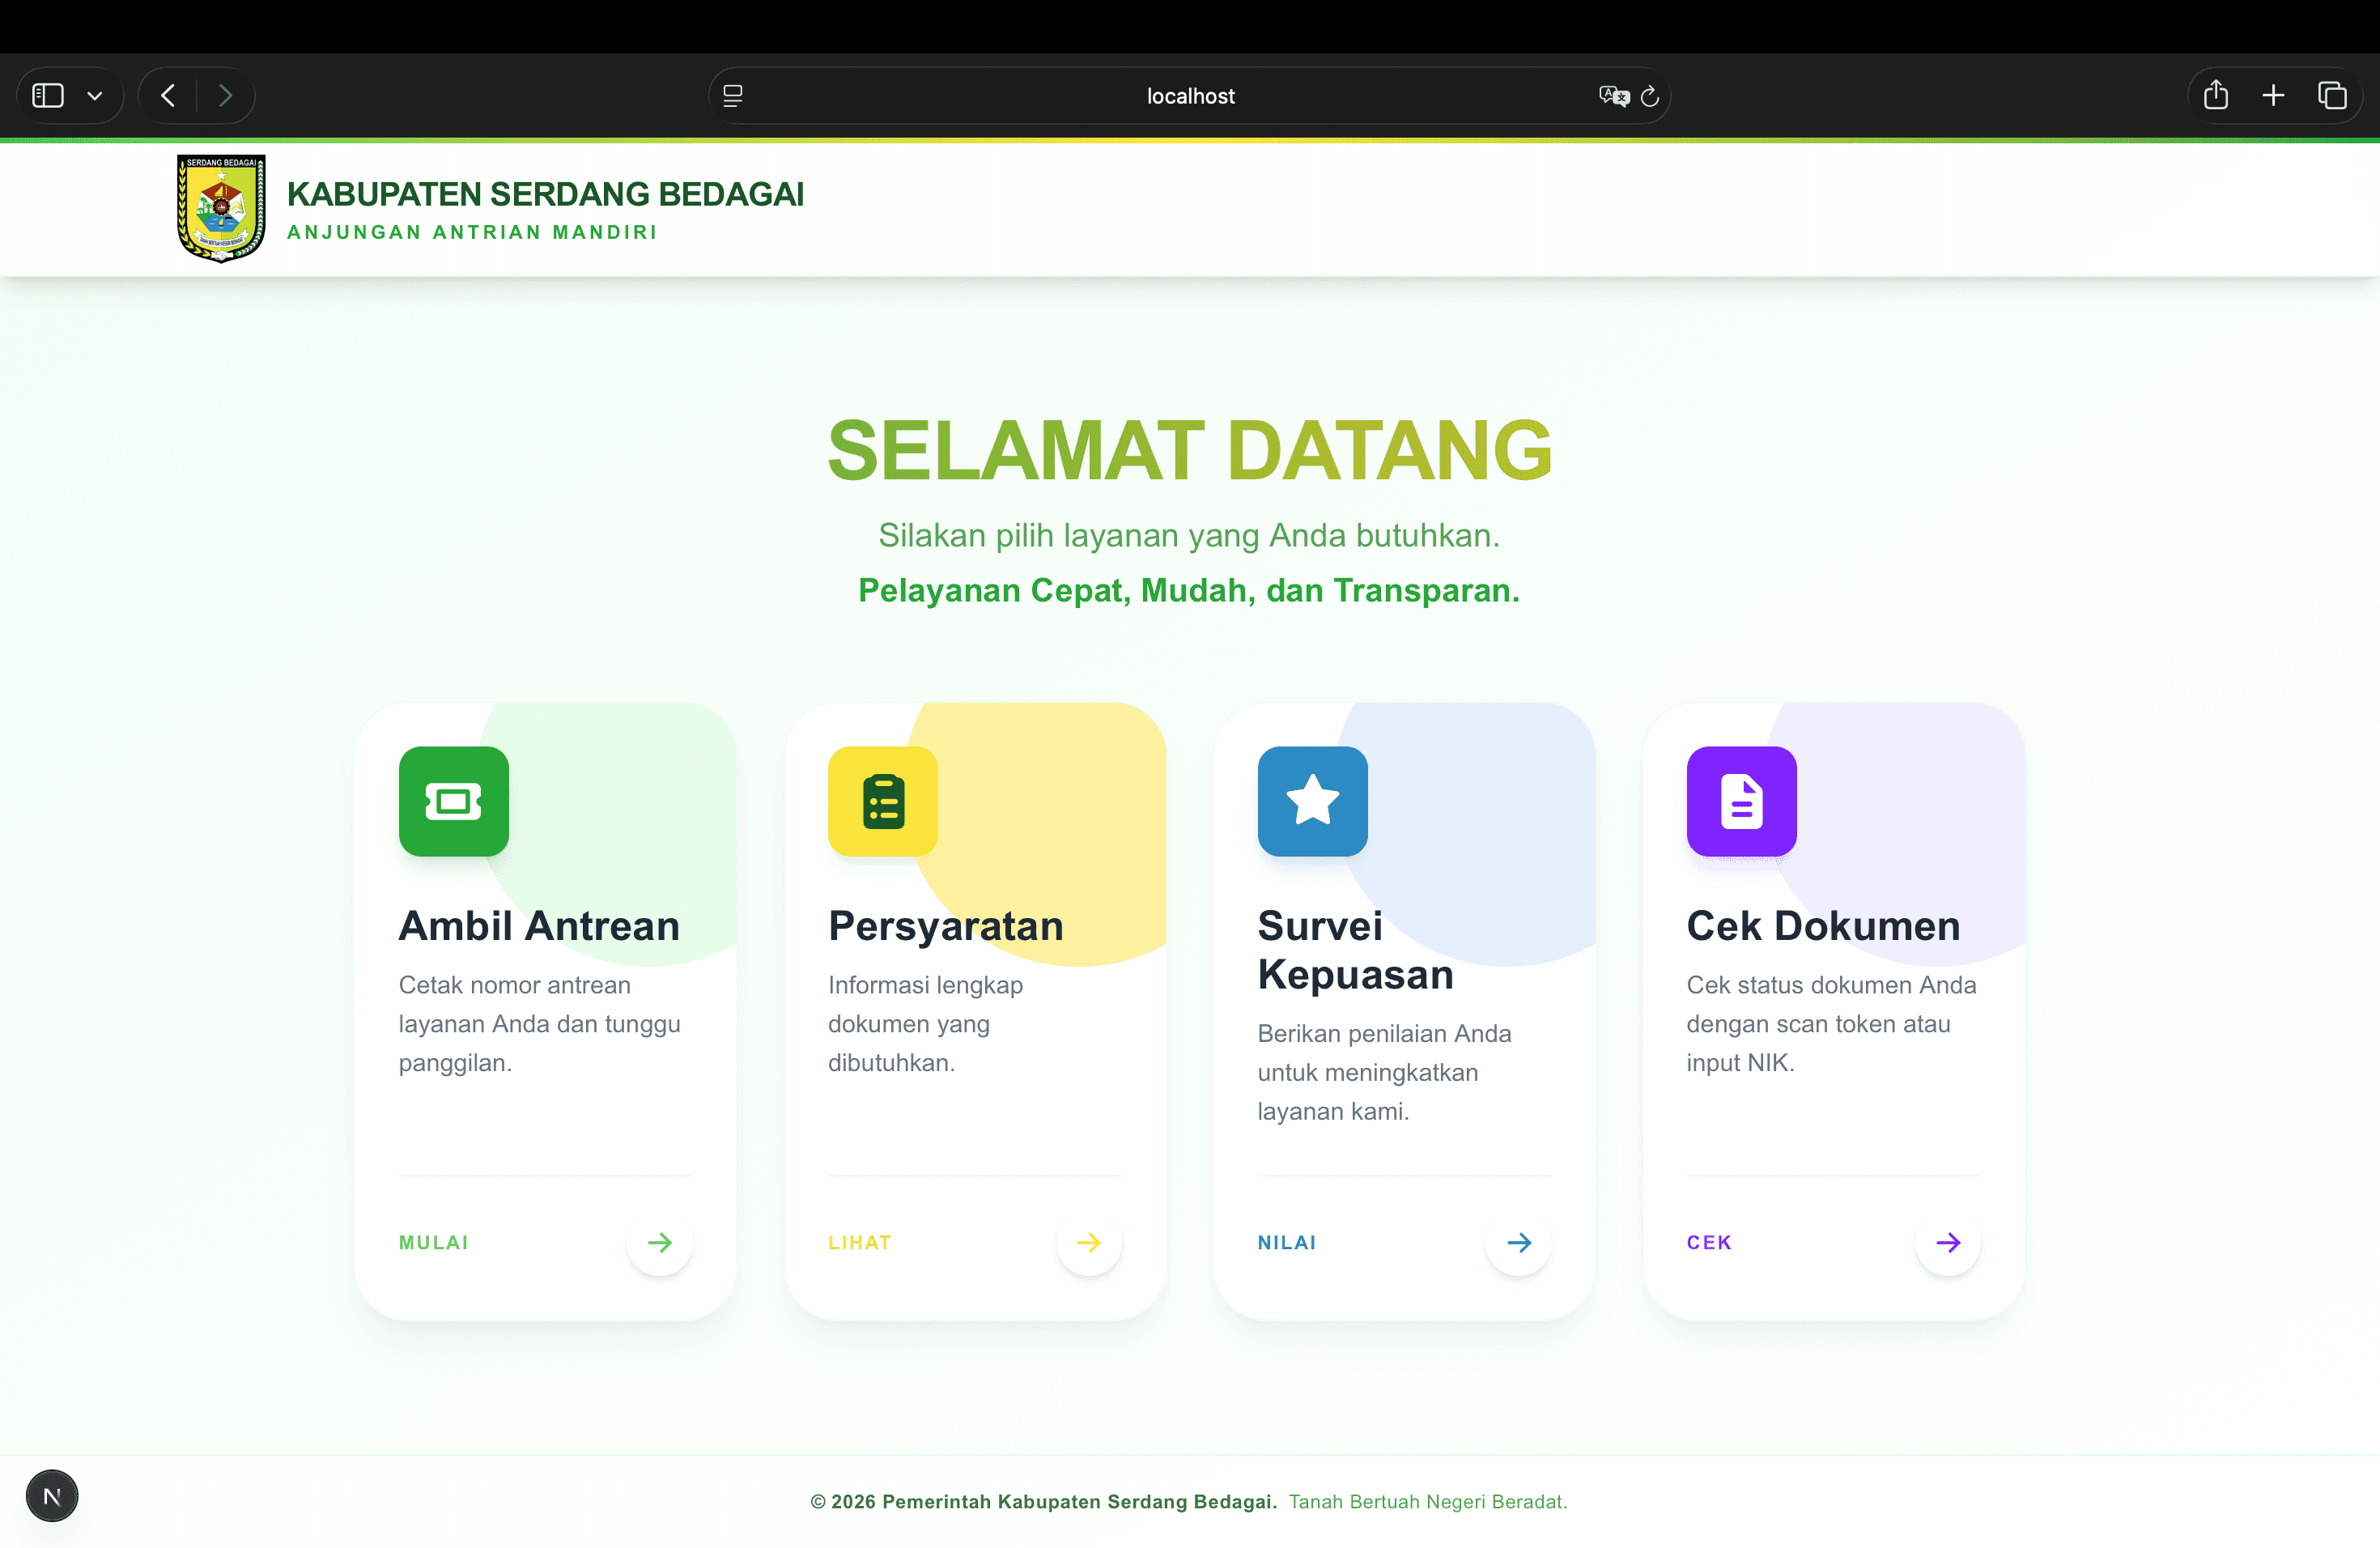Click the yellow Persyaratan clipboard icon
The image size is (2380, 1548).
pos(883,802)
